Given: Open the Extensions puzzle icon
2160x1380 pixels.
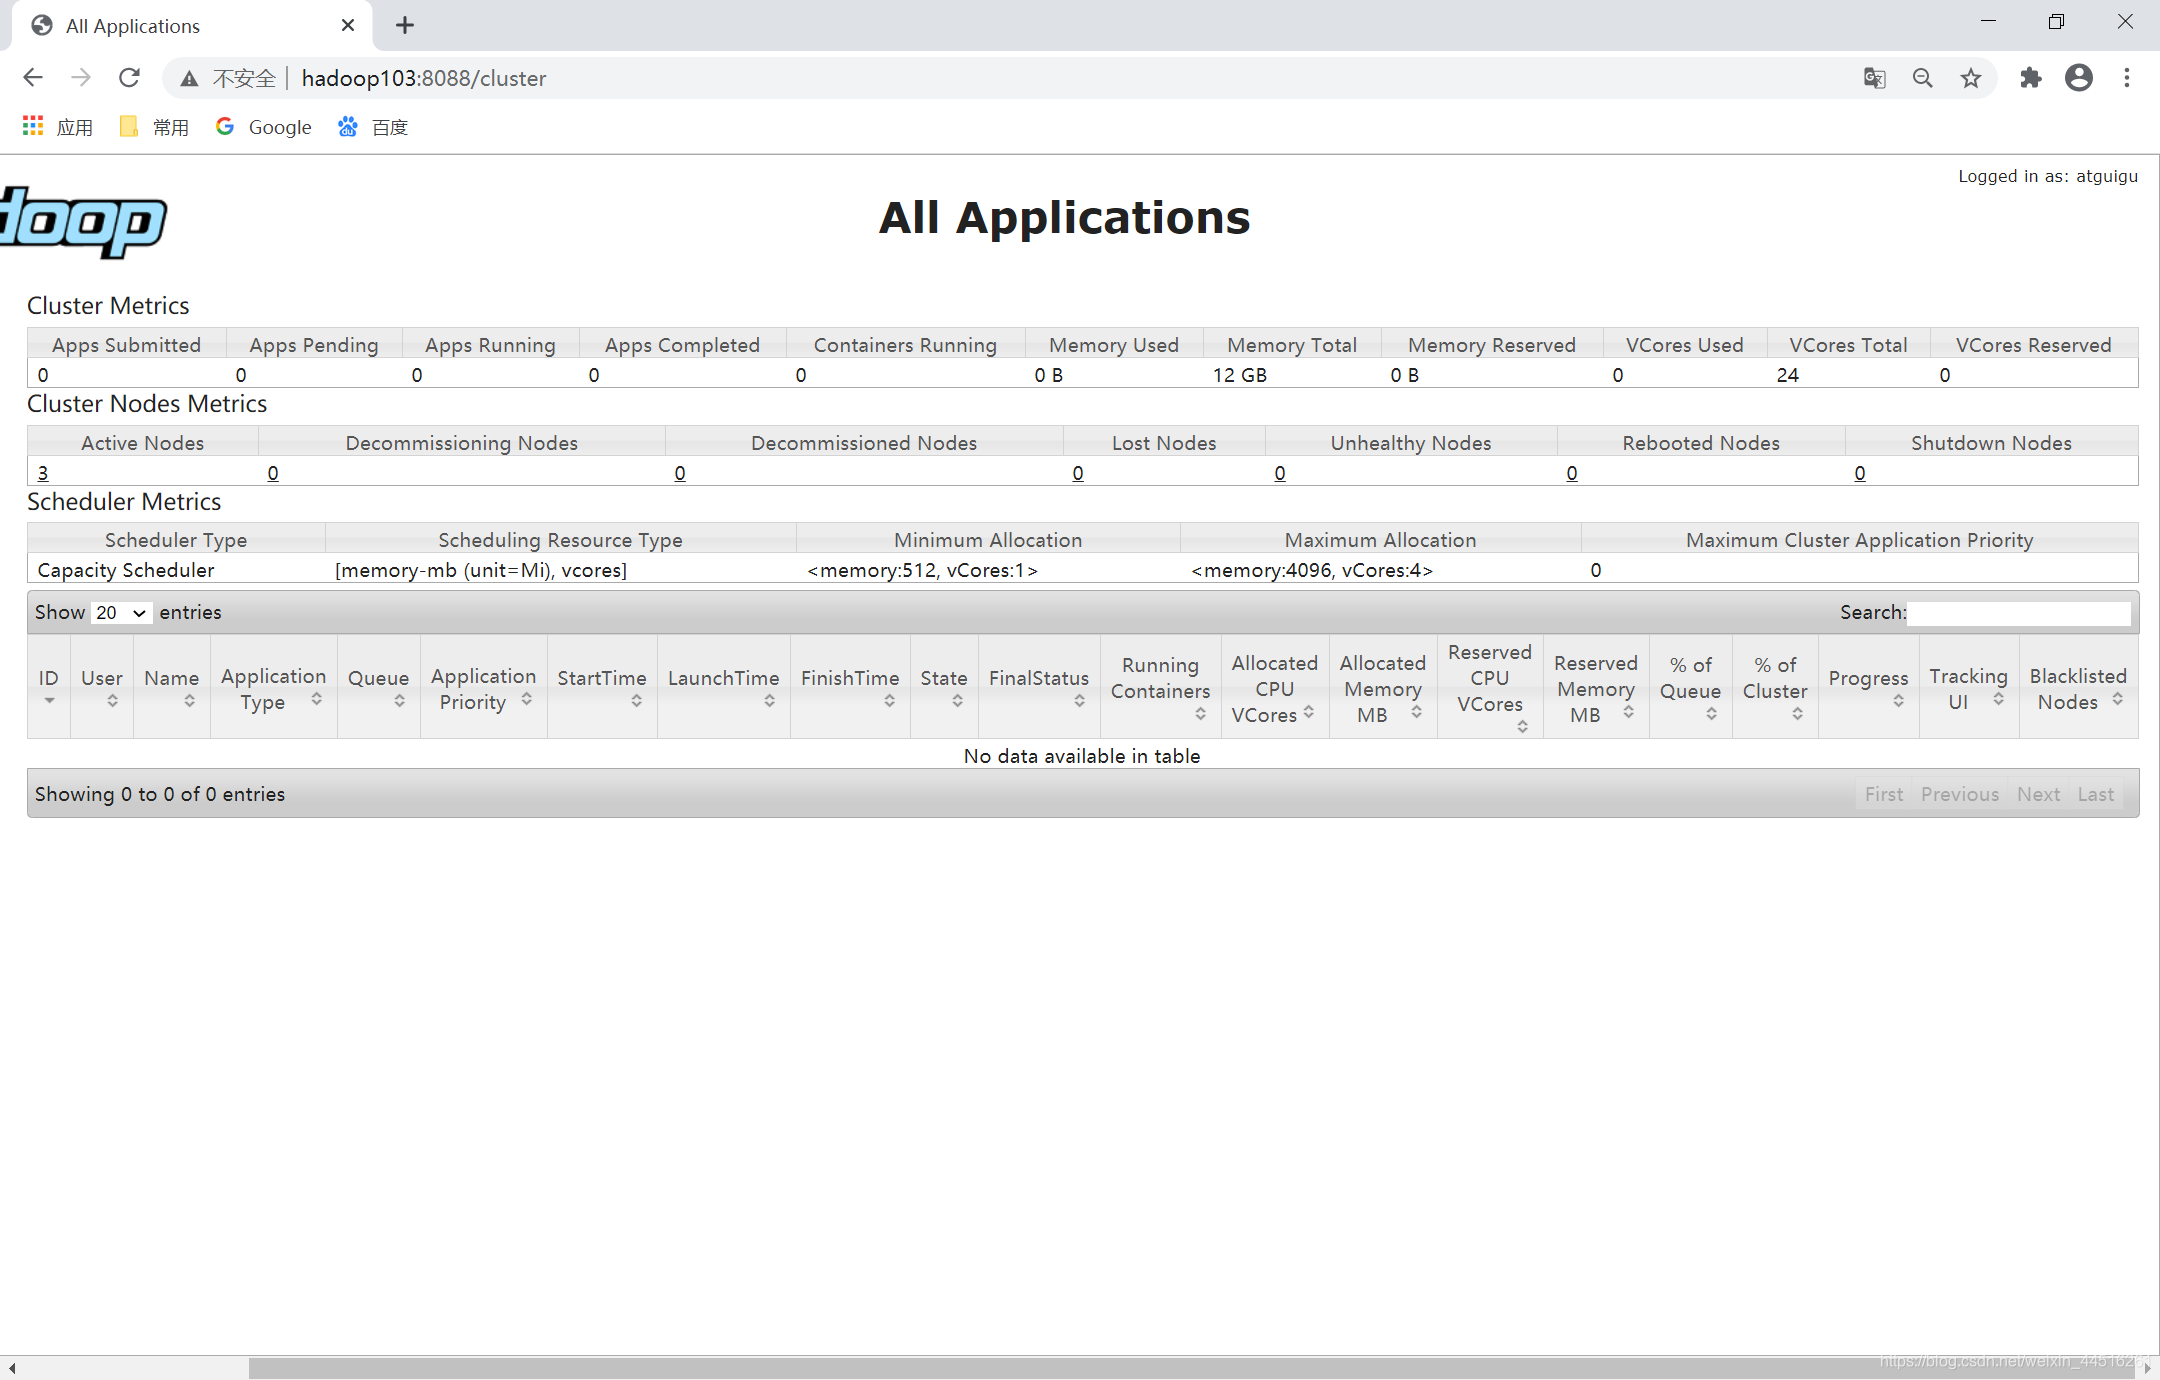Looking at the screenshot, I should point(2030,78).
